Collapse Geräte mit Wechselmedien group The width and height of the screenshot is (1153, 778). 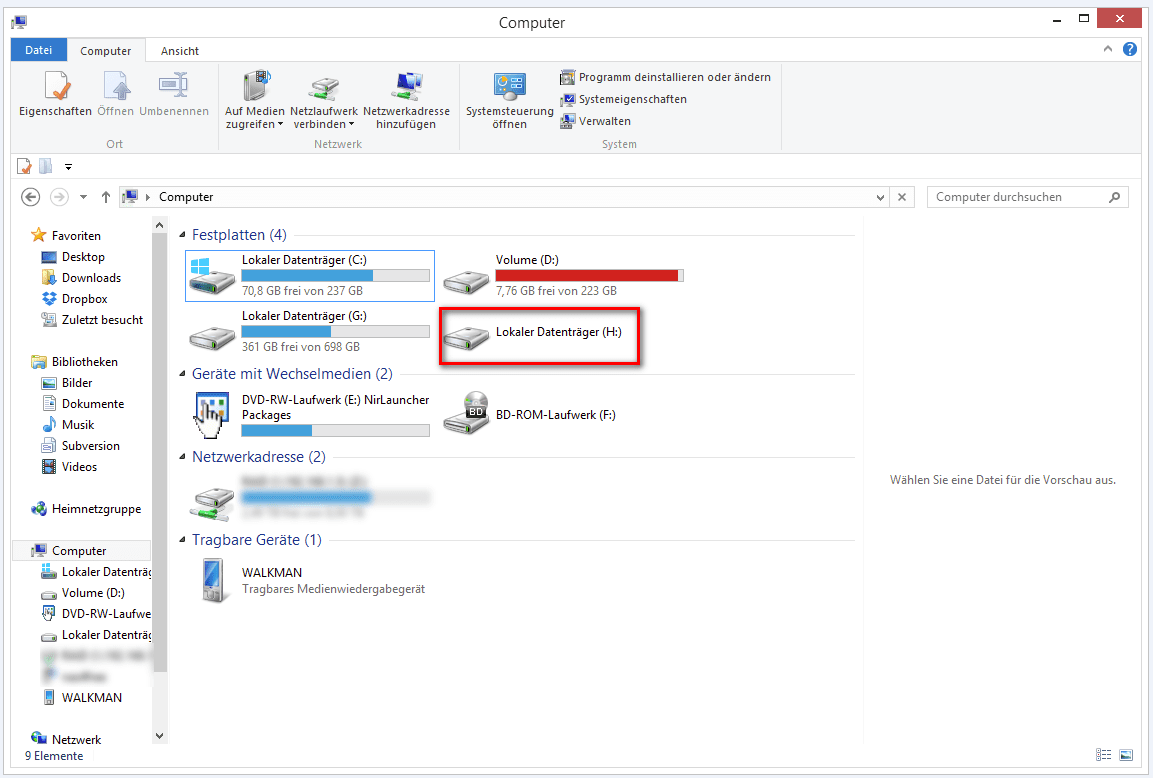pyautogui.click(x=182, y=374)
